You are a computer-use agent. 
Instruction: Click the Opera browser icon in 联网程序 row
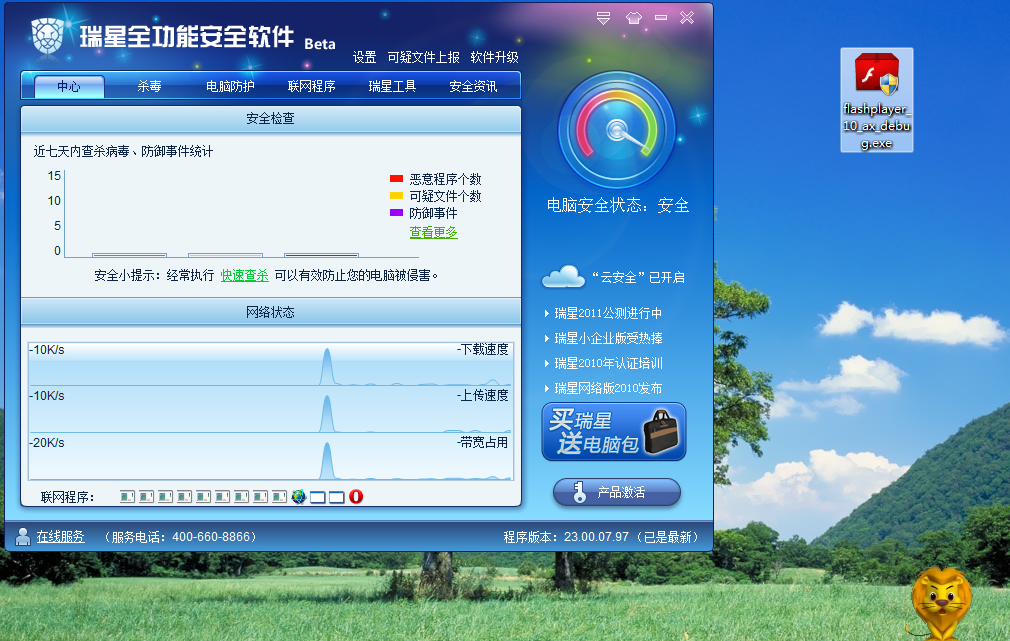pyautogui.click(x=356, y=497)
